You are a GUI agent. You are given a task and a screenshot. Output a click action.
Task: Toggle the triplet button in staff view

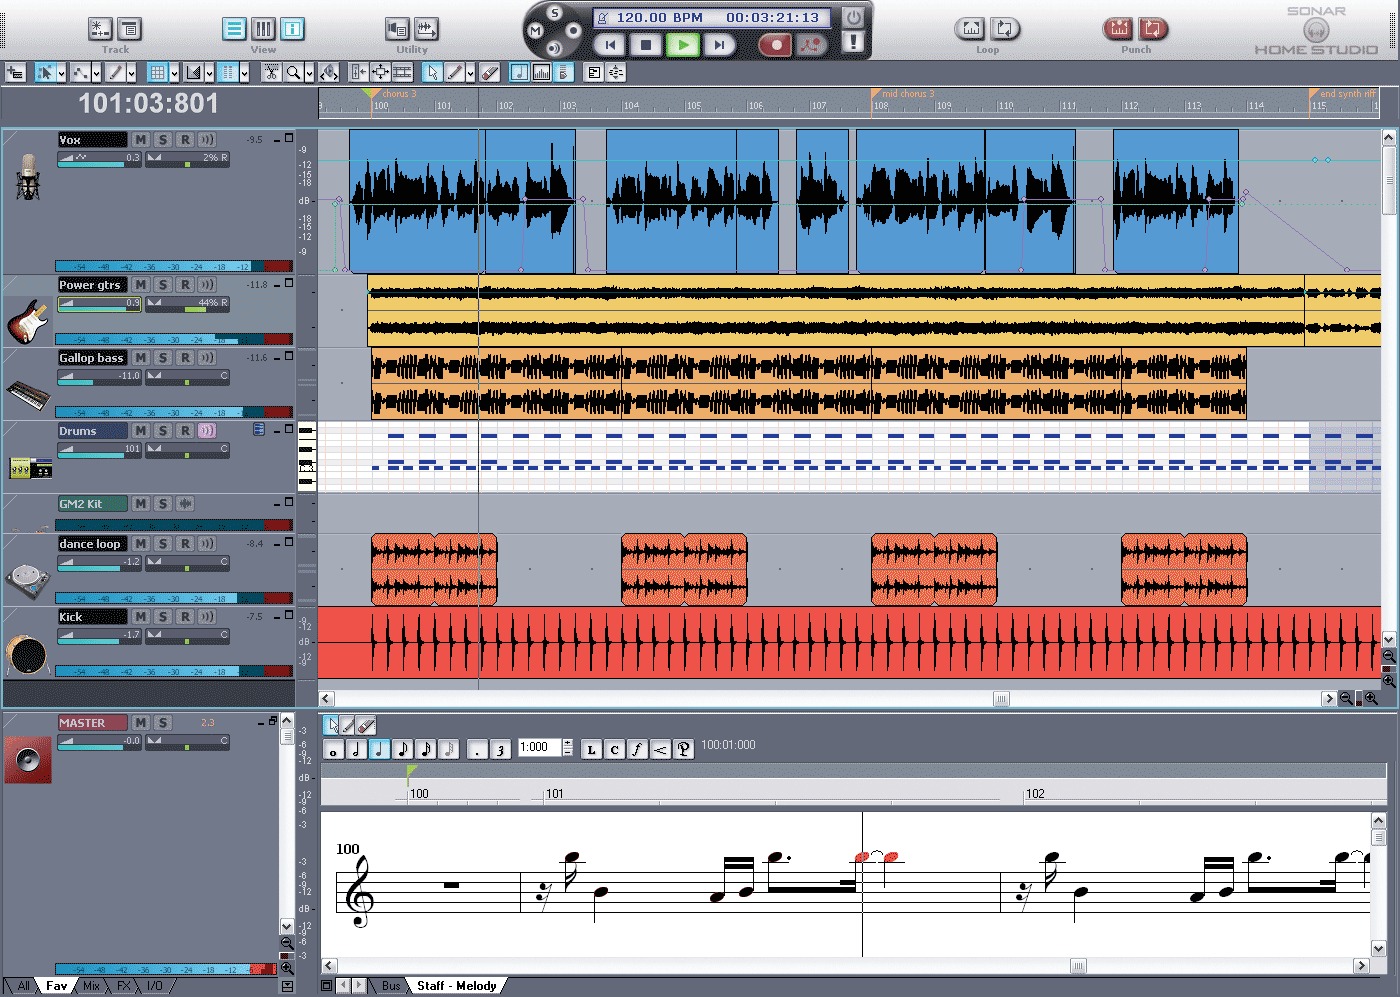(x=501, y=749)
